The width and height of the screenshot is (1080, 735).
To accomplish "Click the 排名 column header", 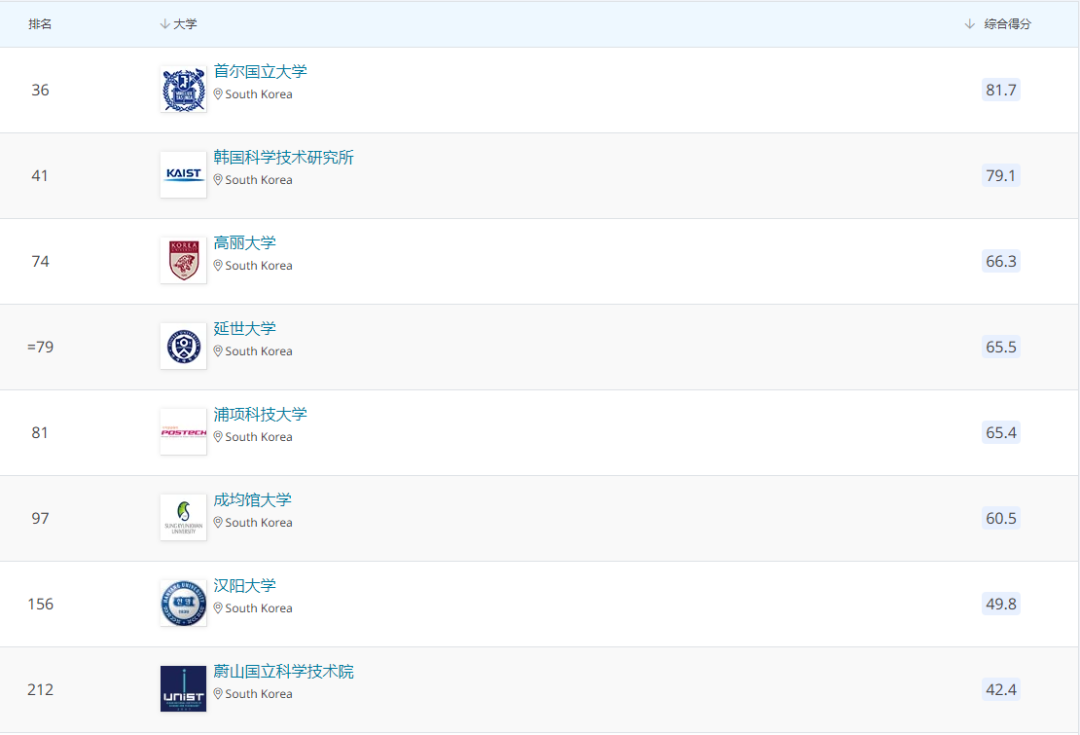I will click(40, 24).
